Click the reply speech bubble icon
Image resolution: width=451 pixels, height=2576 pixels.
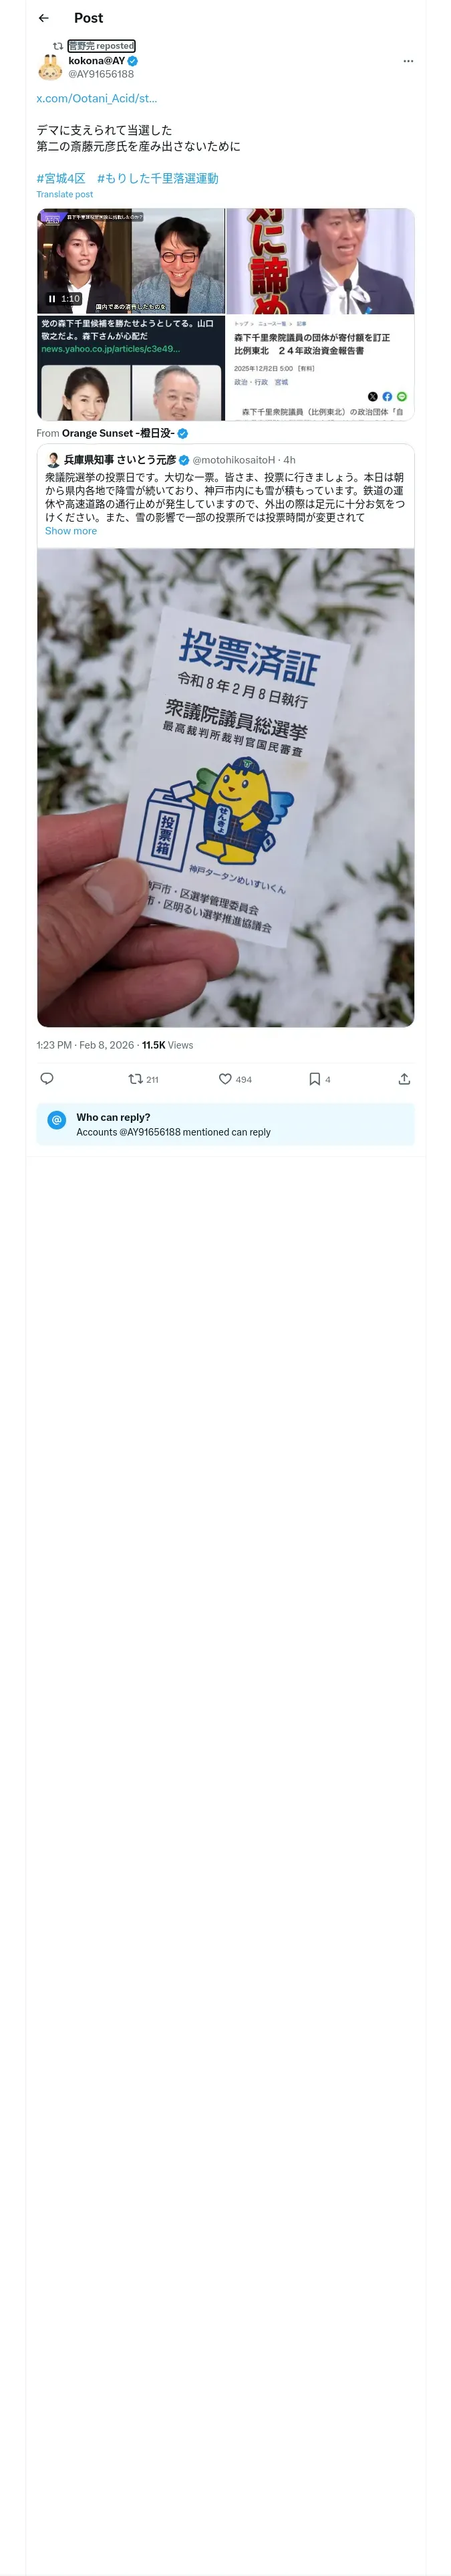coord(47,1078)
